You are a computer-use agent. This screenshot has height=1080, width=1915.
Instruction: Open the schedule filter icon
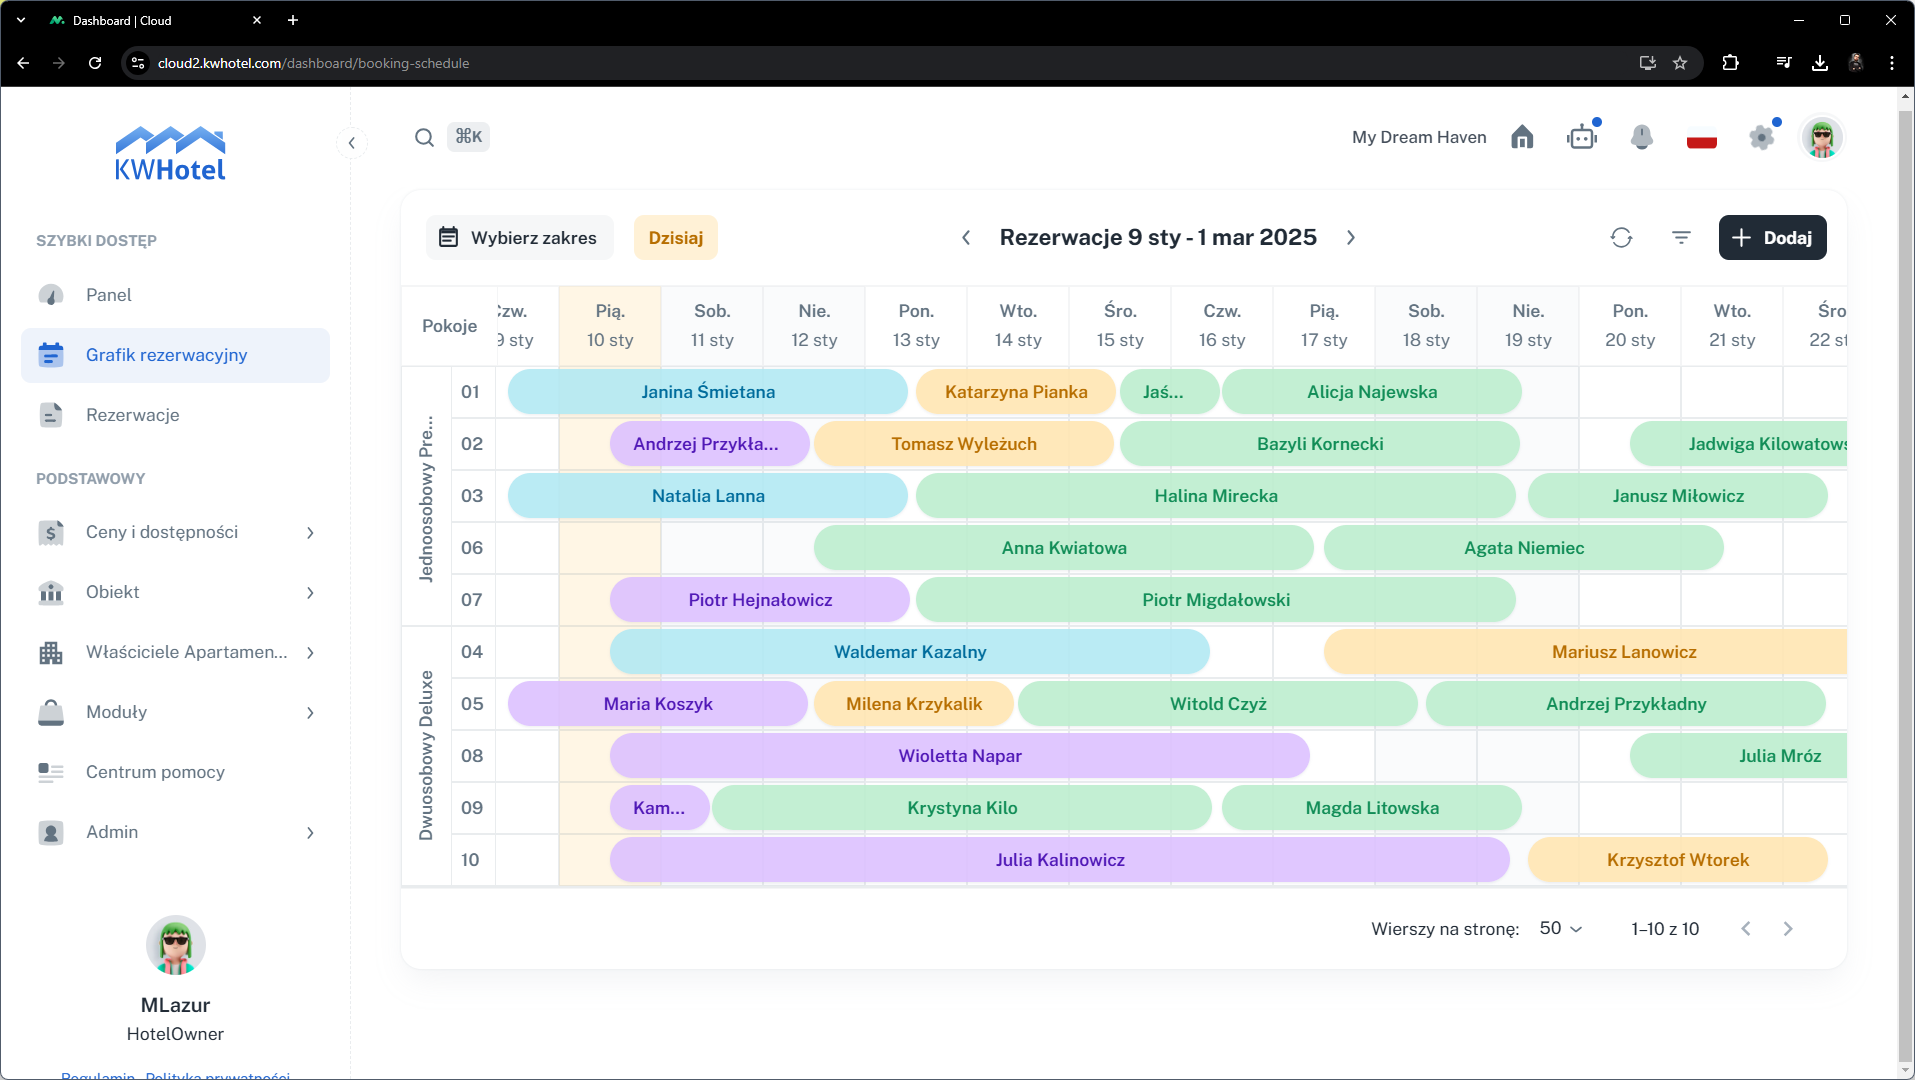1681,238
